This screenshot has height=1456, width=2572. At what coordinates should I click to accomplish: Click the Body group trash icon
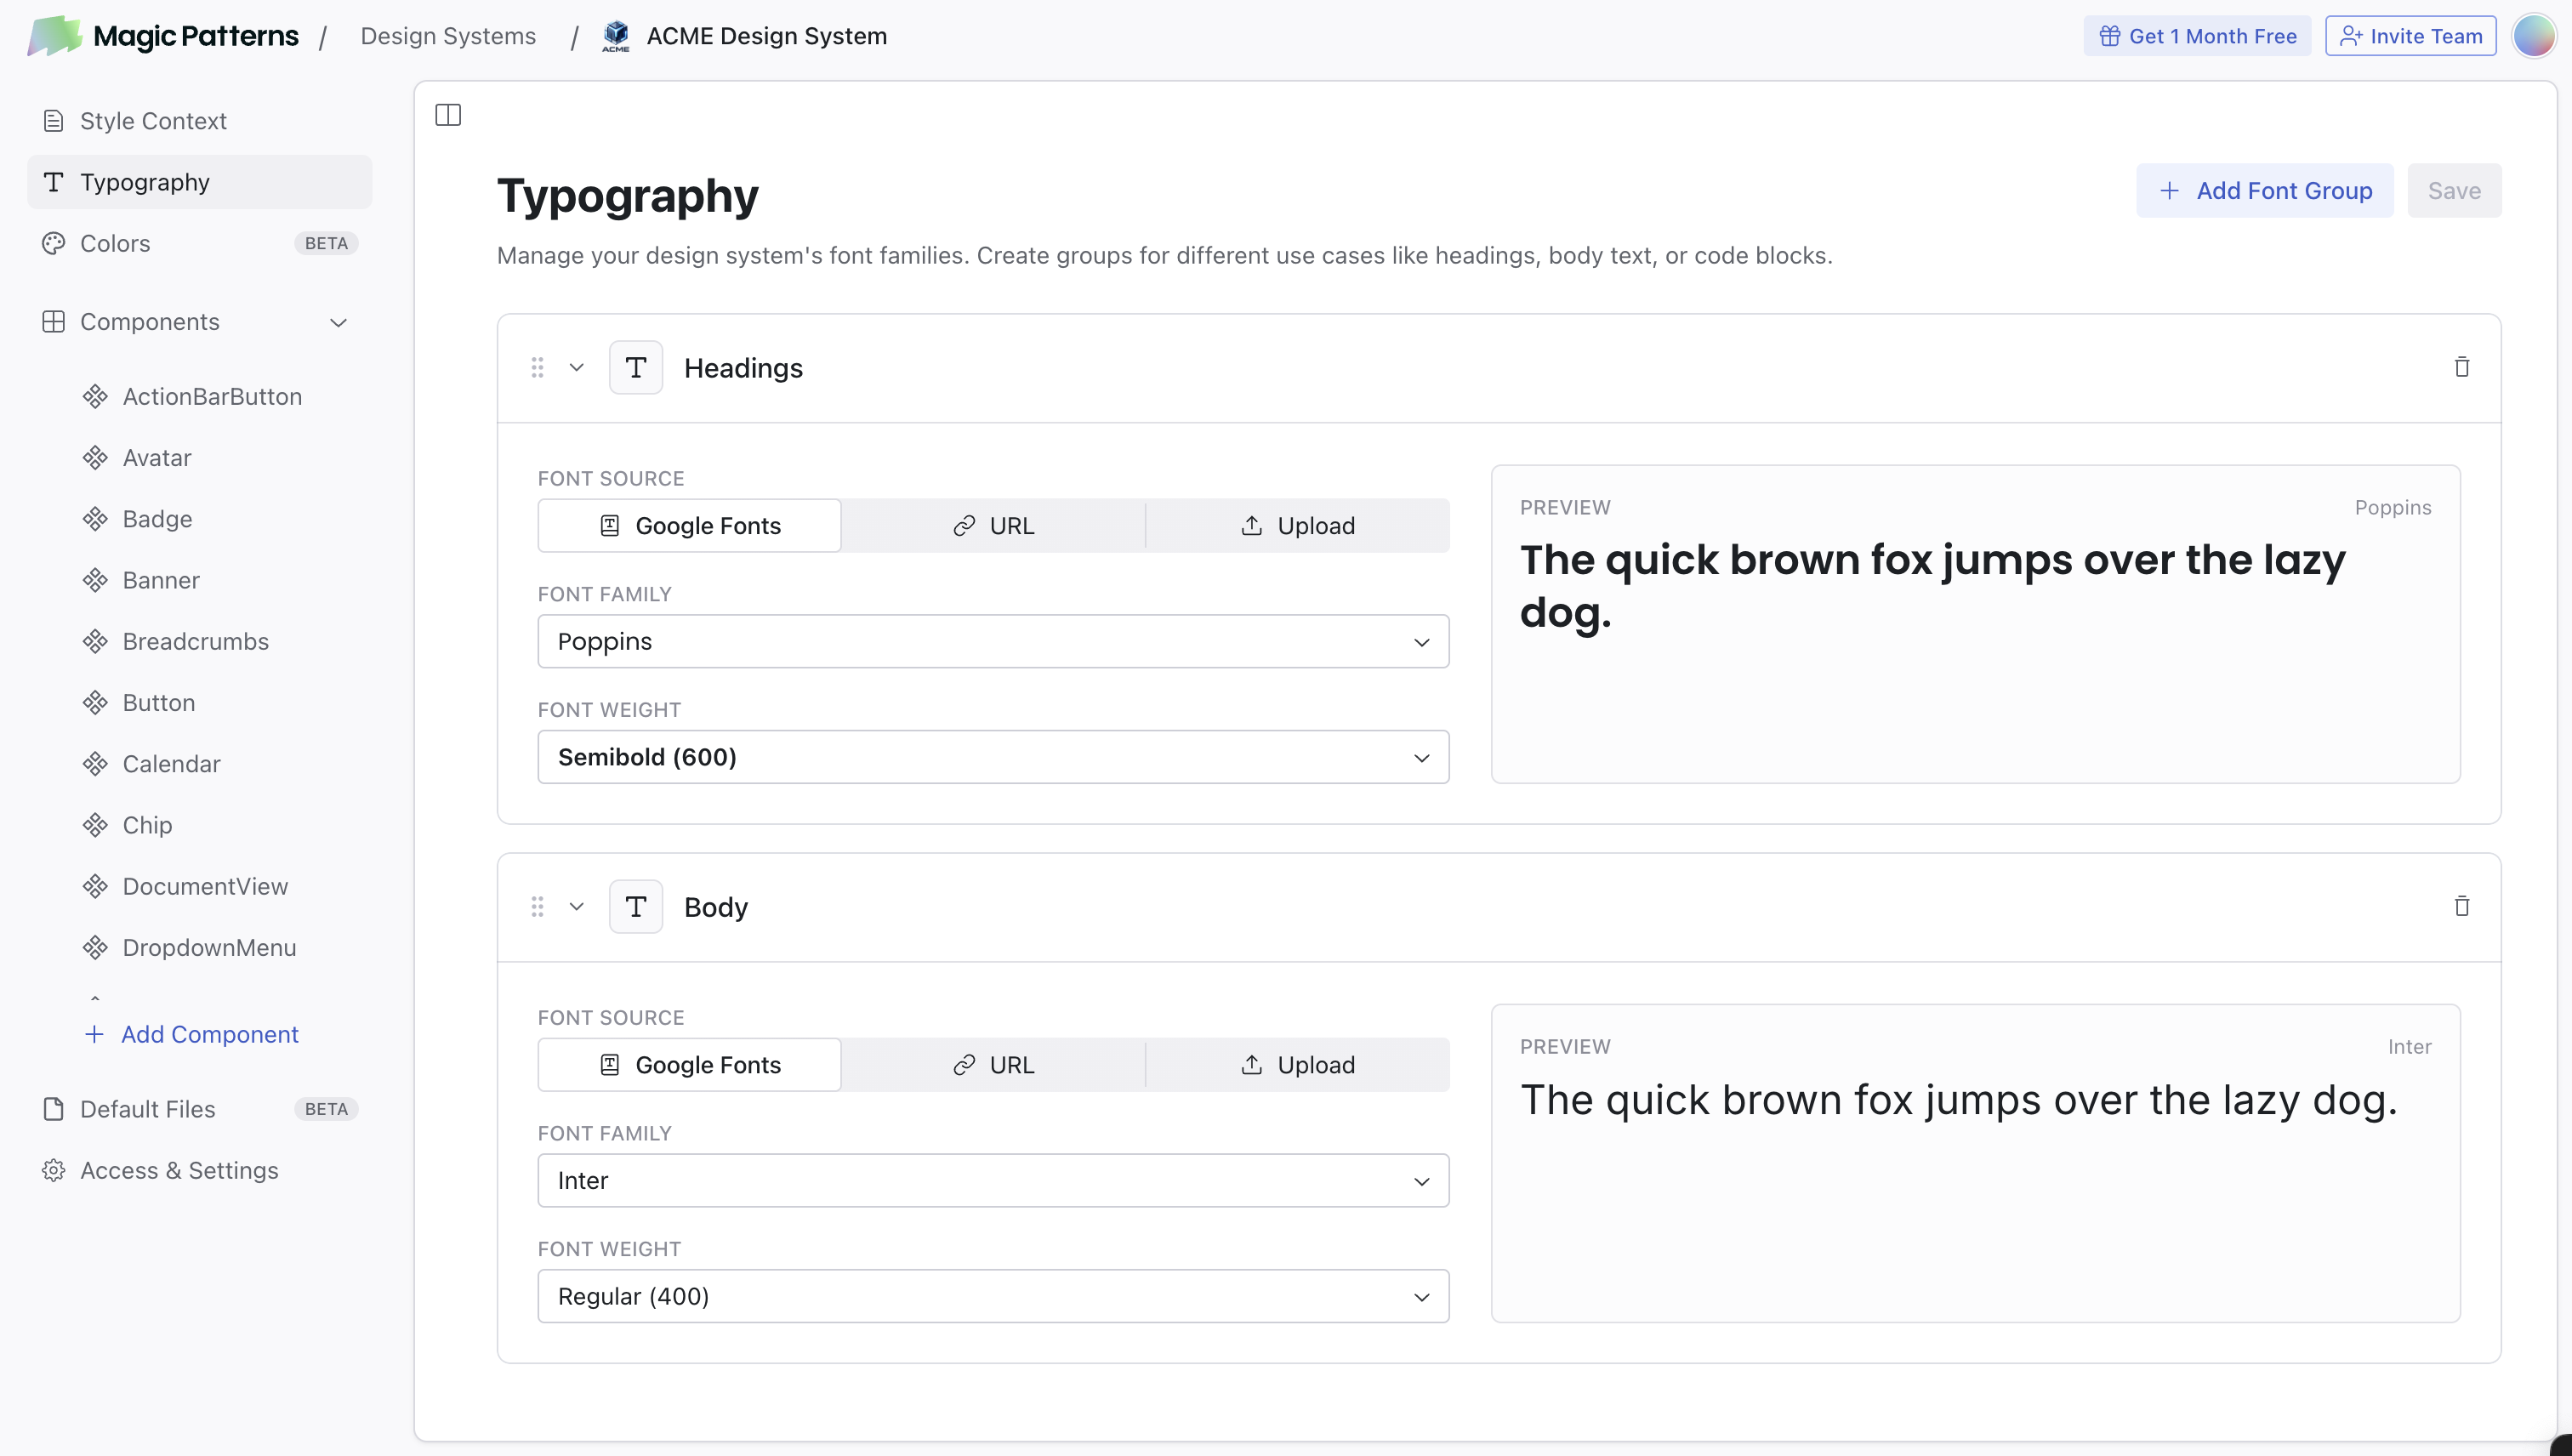[2461, 906]
